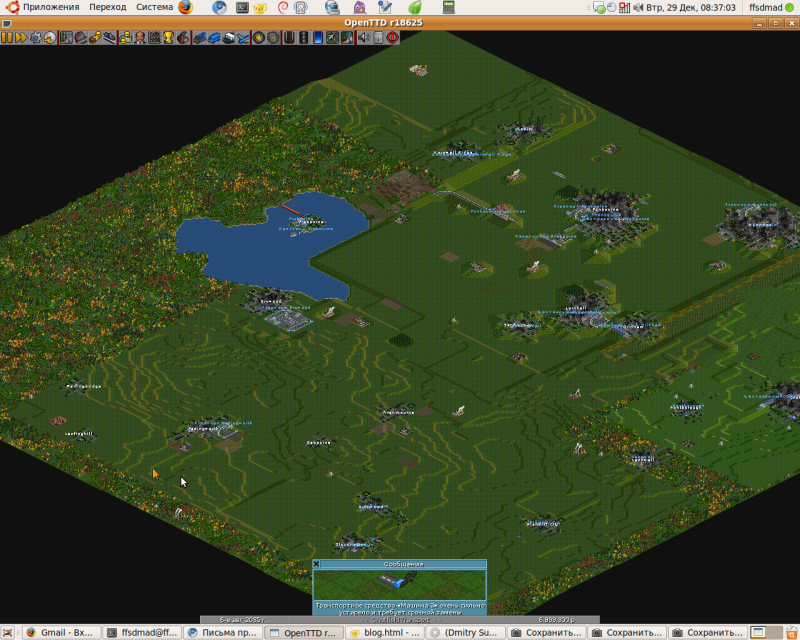Select the build railway tool
This screenshot has width=800, height=640.
pyautogui.click(x=289, y=38)
